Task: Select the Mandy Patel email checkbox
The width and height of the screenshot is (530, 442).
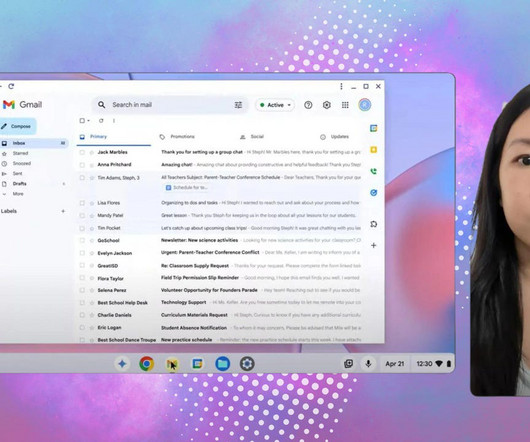Action: 82,216
